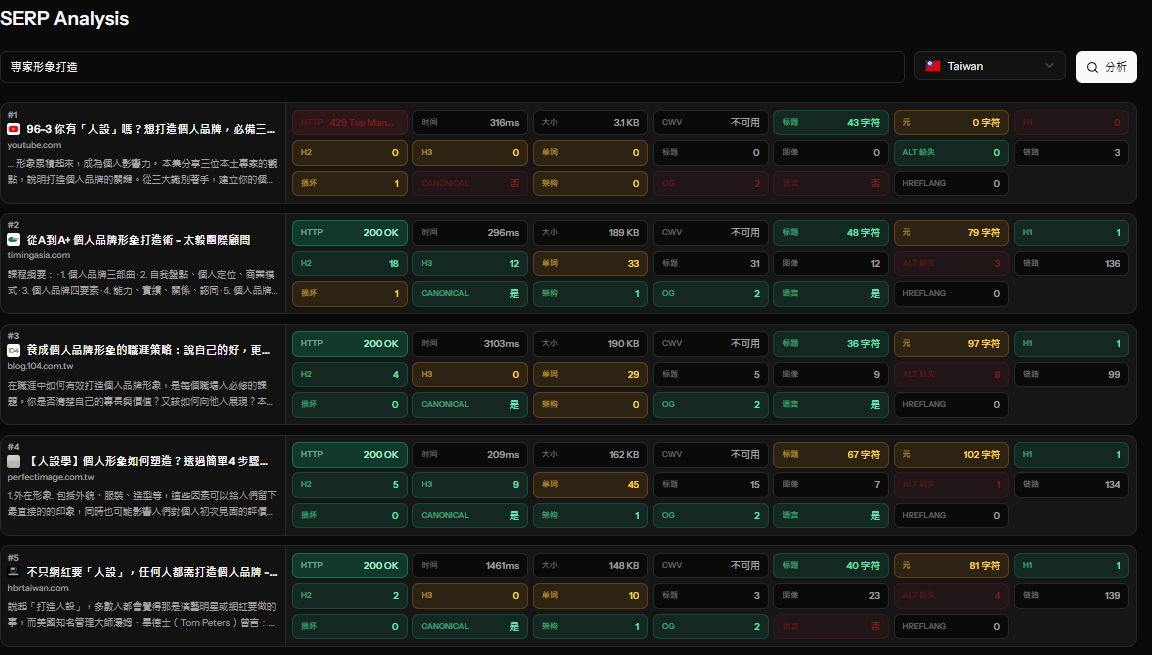
Task: Click the 81 字符 meta cell
Action: (951, 565)
